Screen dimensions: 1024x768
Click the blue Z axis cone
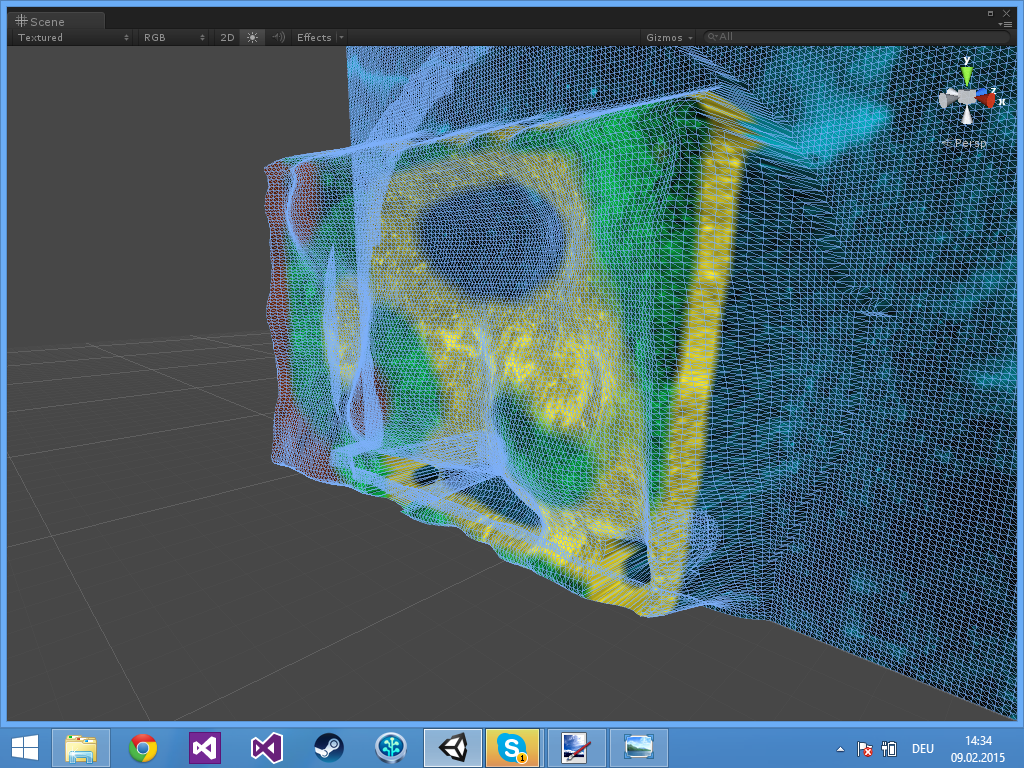coord(982,92)
